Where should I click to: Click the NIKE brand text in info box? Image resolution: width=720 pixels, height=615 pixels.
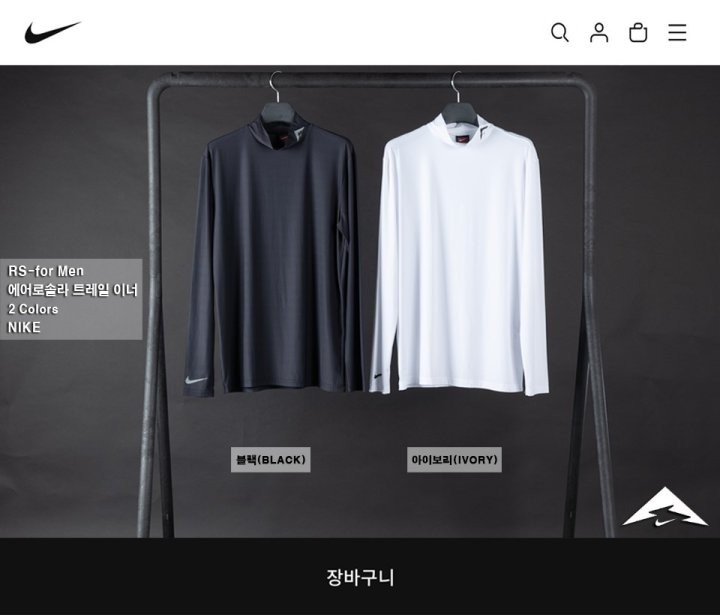point(24,327)
